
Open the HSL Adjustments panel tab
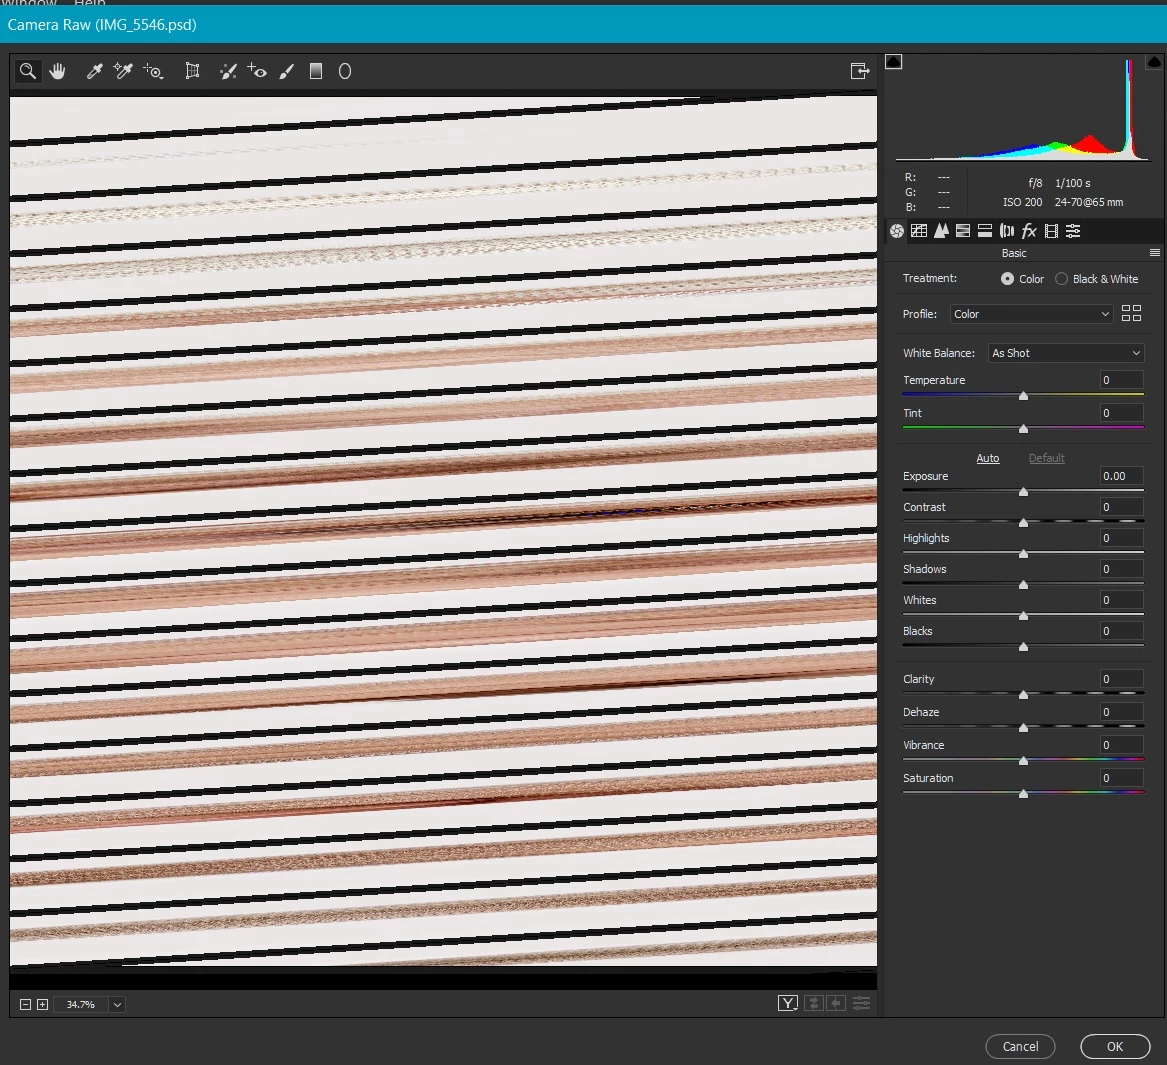[x=962, y=231]
